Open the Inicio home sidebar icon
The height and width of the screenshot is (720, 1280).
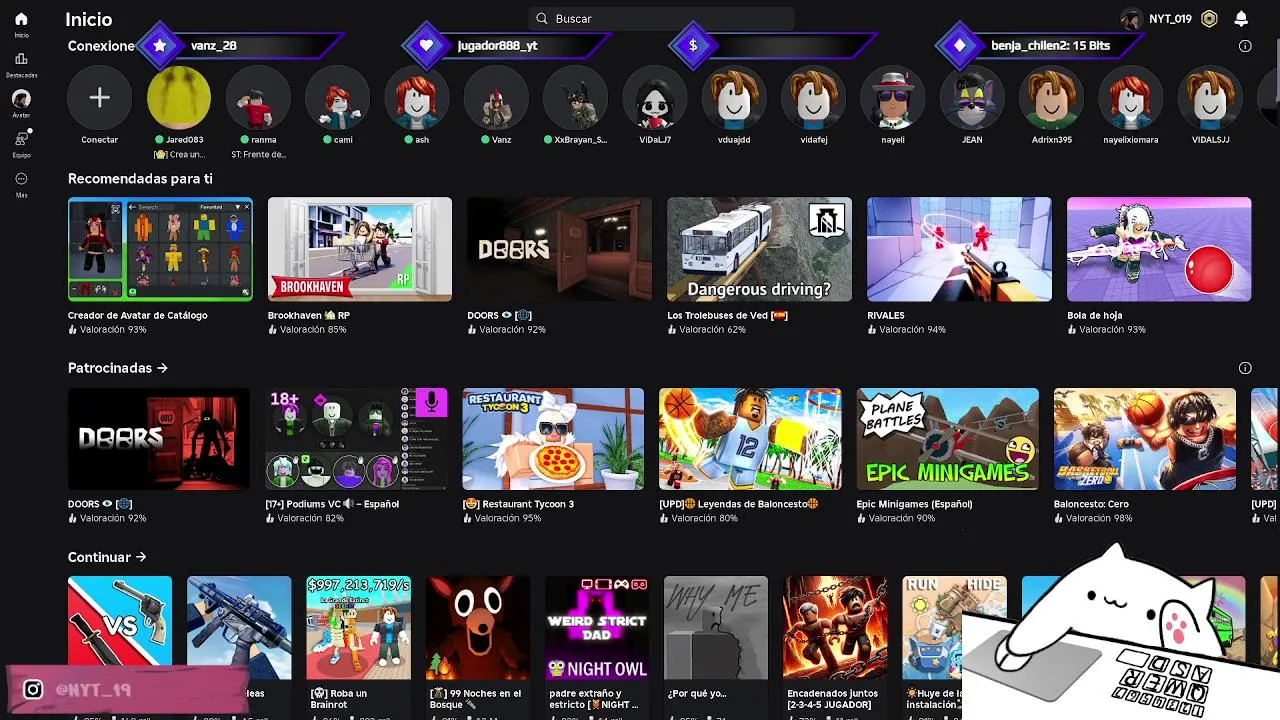[x=21, y=19]
